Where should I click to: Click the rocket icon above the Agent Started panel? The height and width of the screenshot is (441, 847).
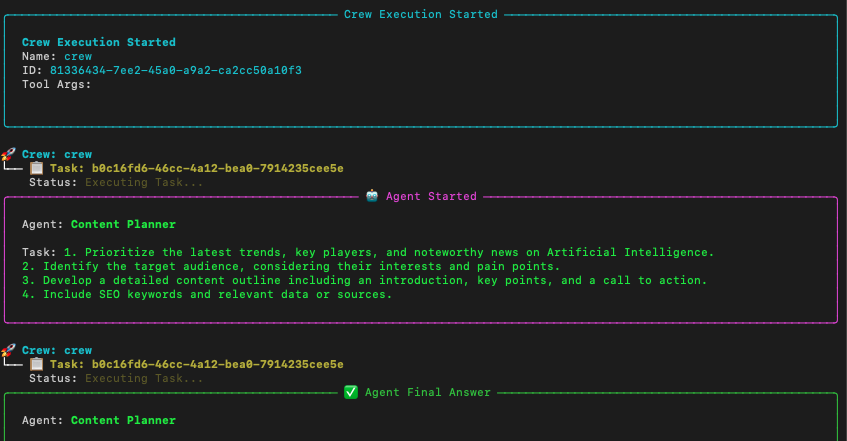coord(9,154)
